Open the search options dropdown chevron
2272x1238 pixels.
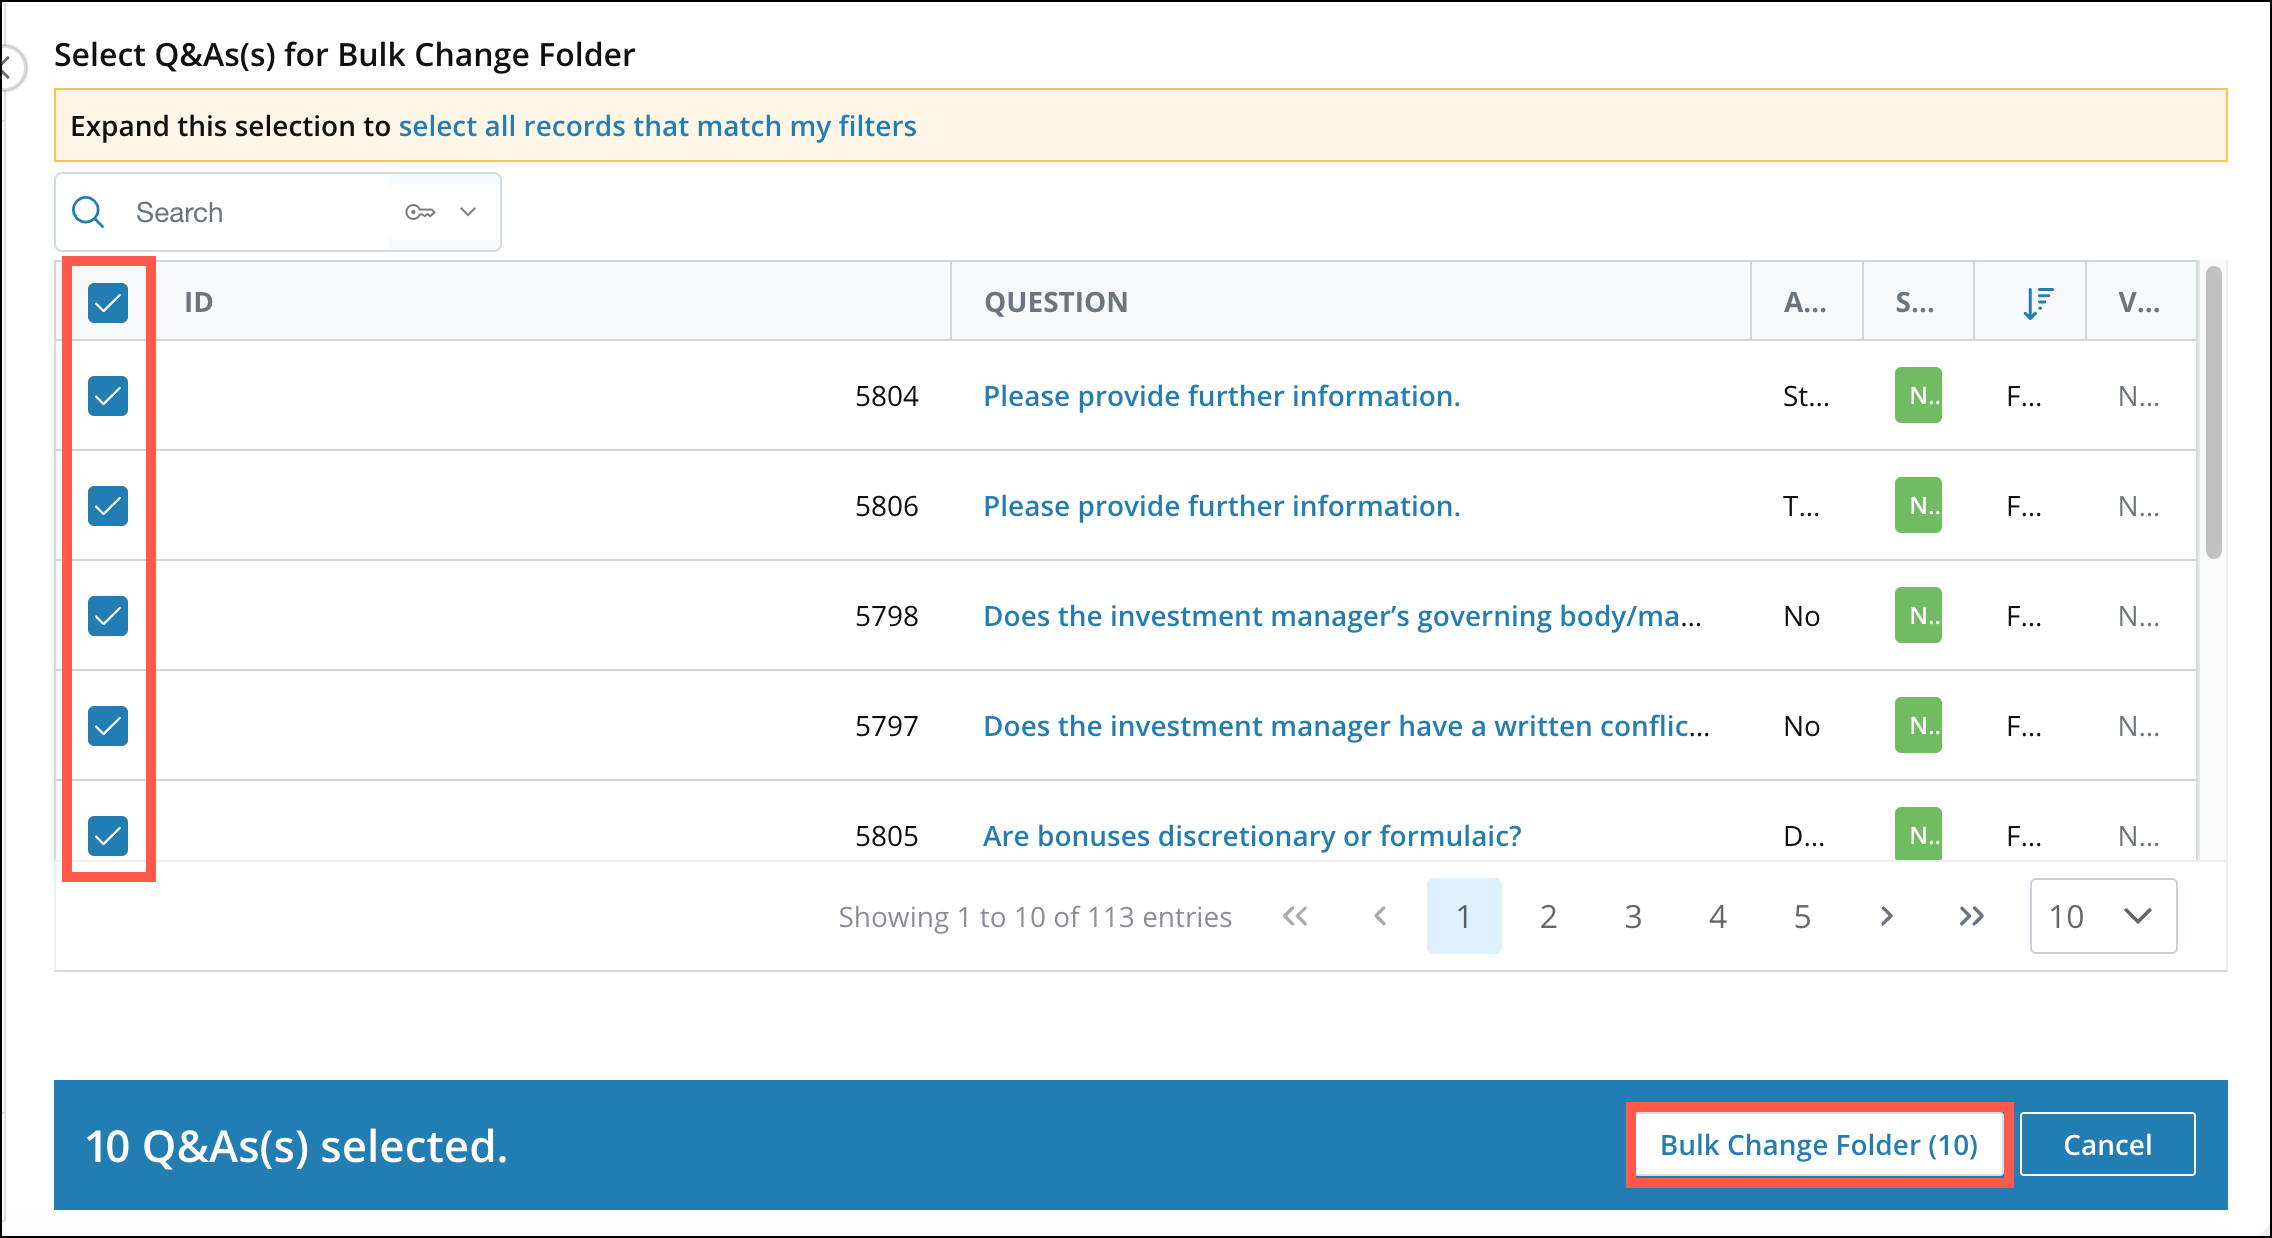click(468, 212)
